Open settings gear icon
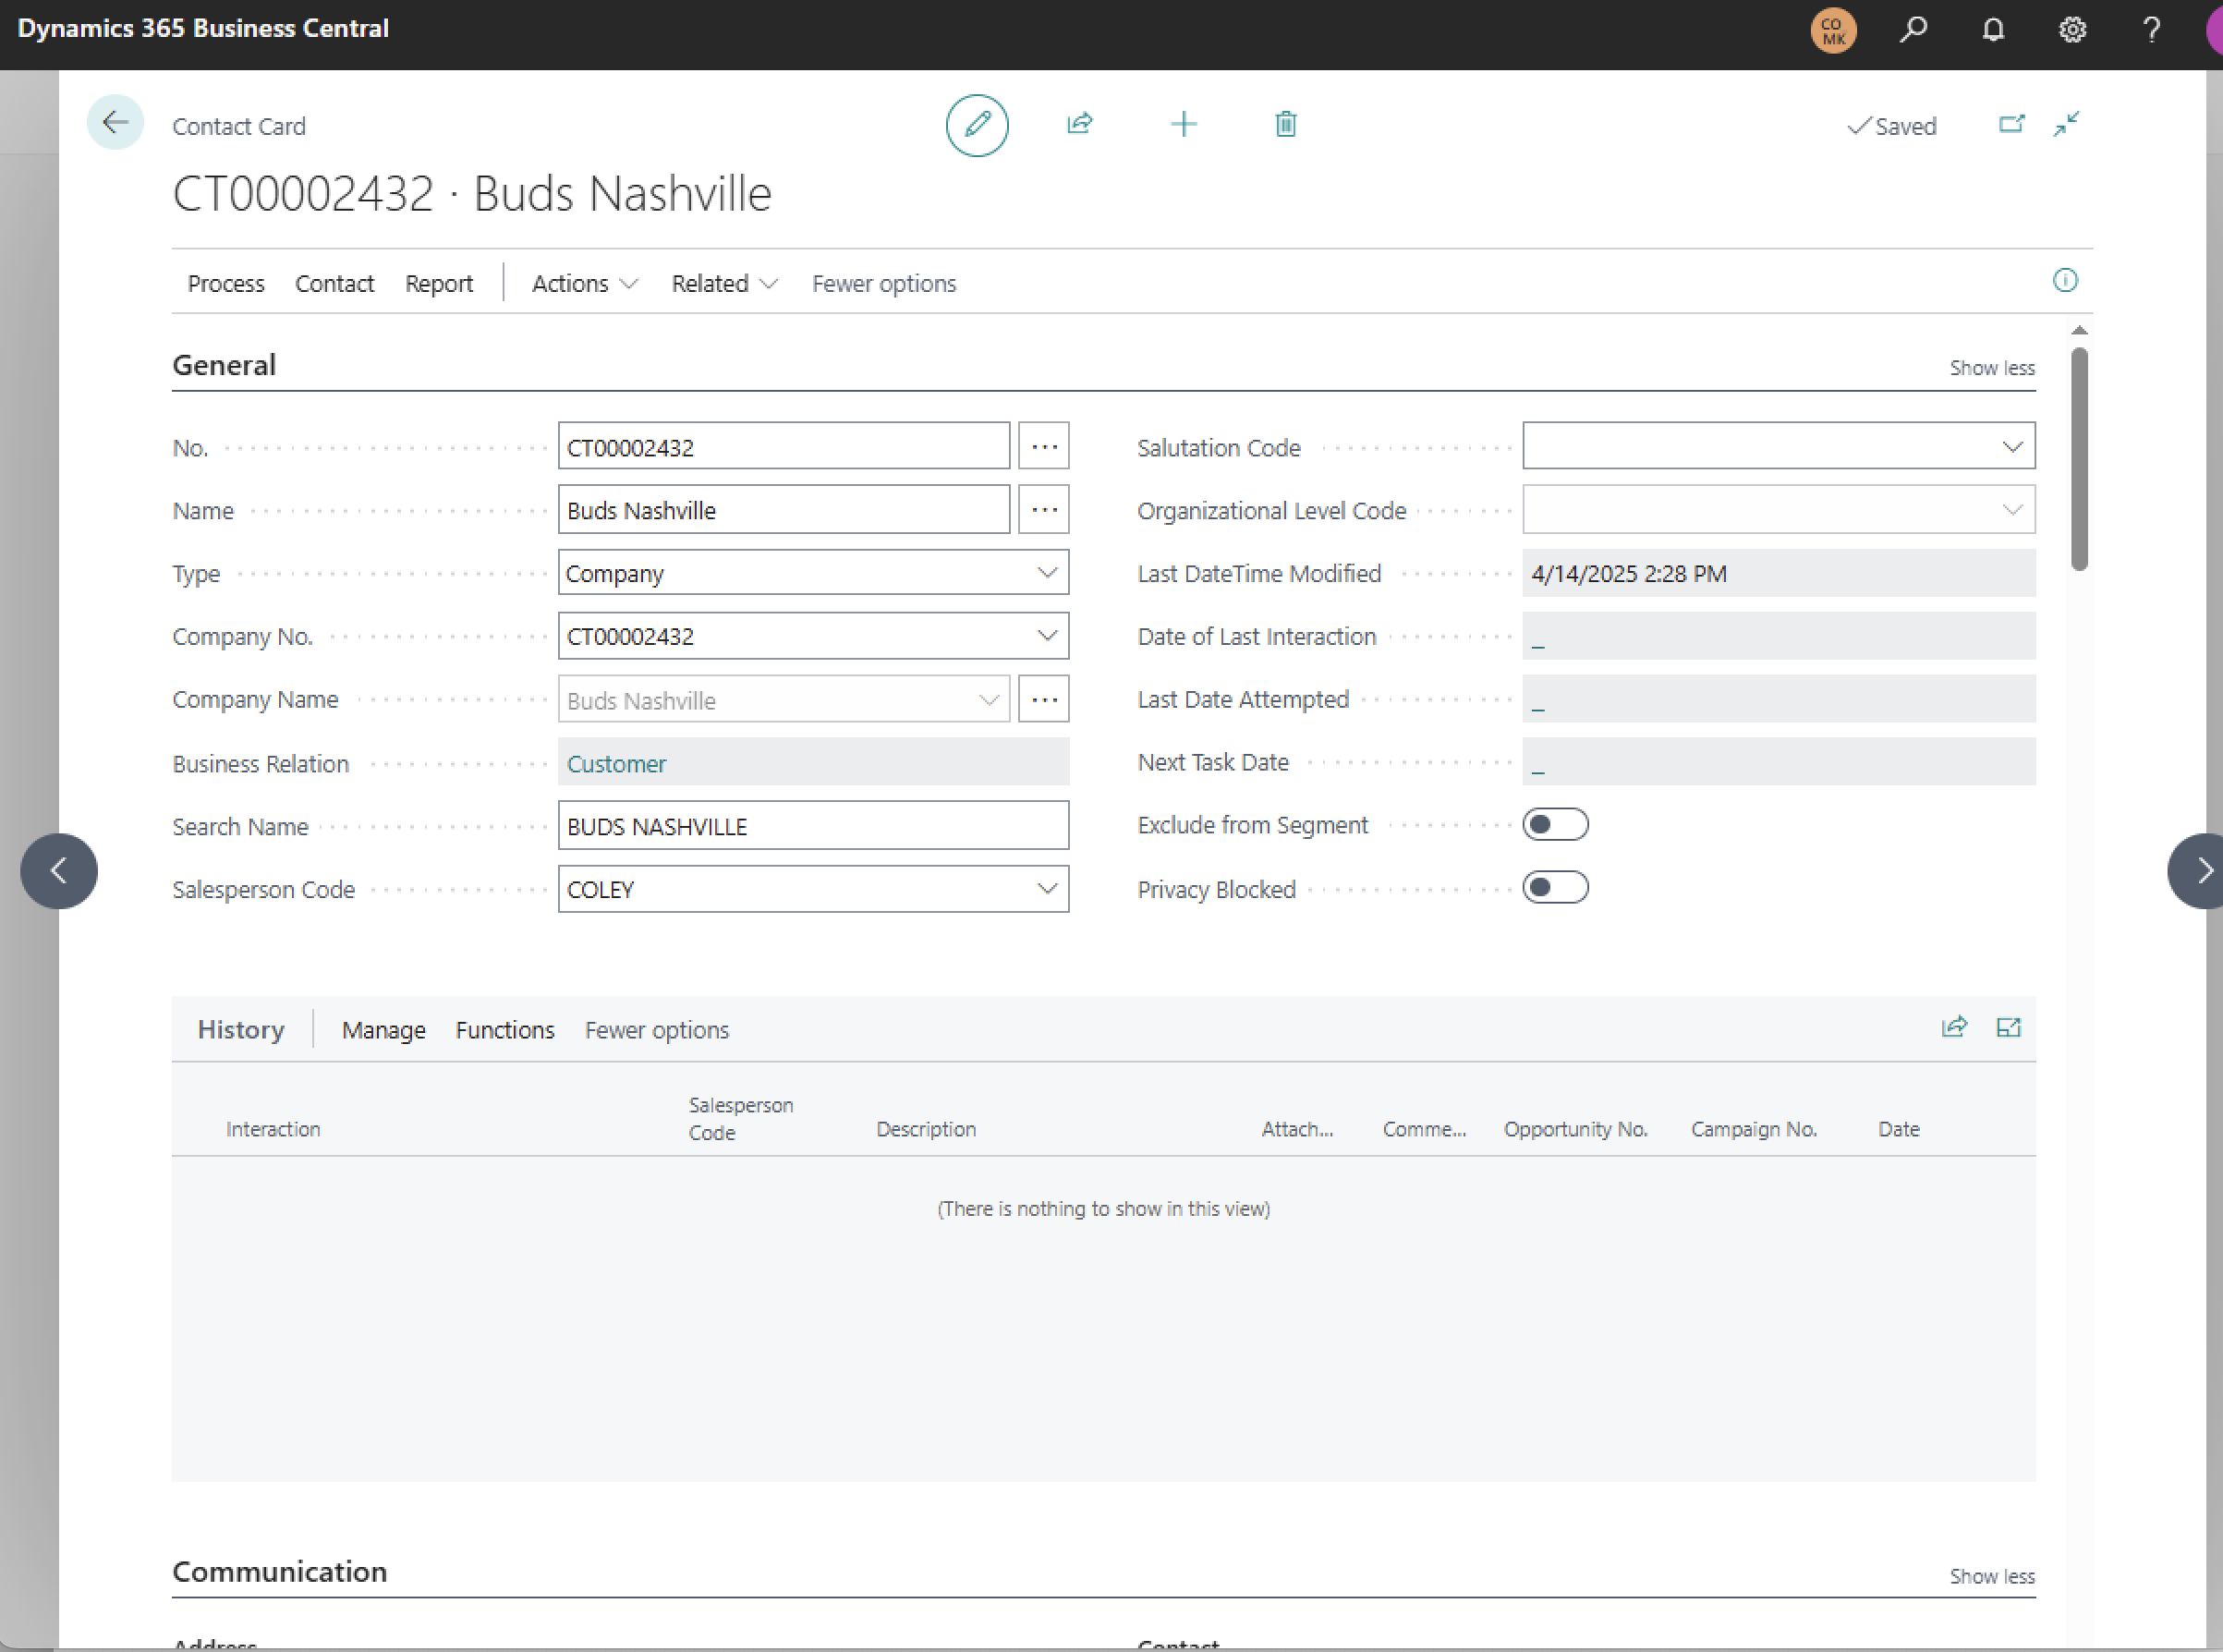 (2072, 29)
